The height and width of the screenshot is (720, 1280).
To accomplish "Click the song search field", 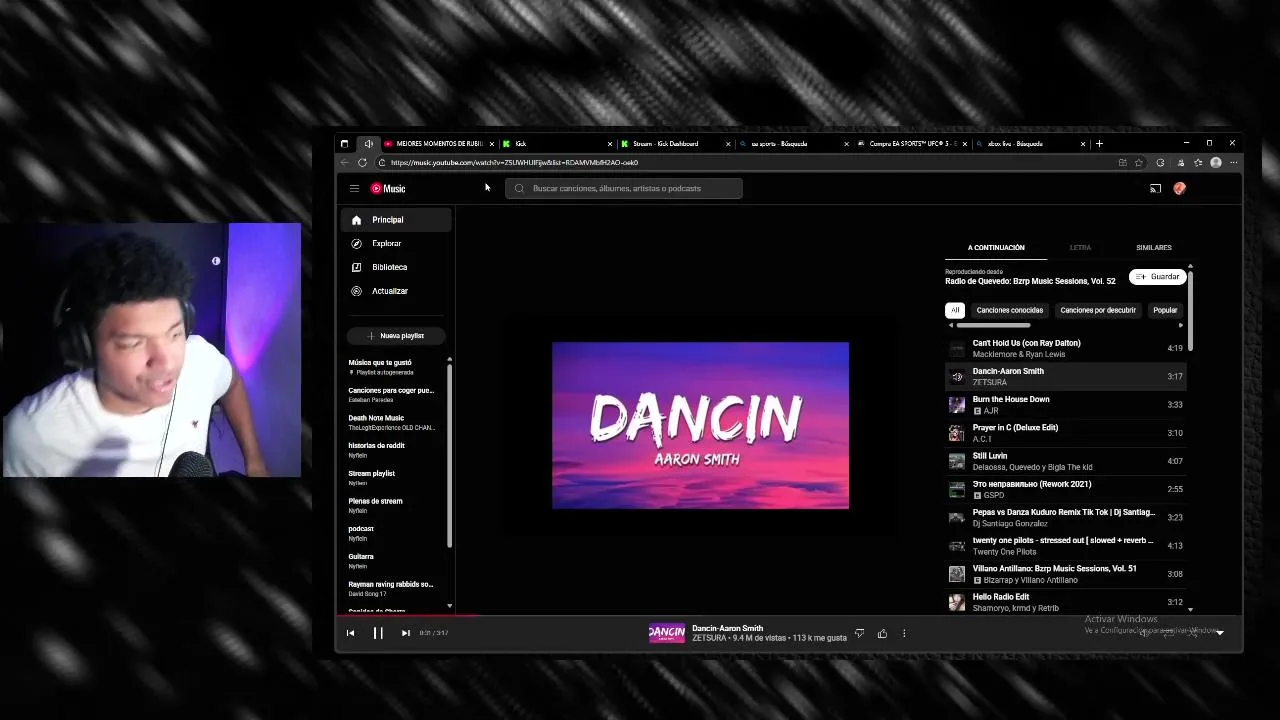I will (624, 188).
